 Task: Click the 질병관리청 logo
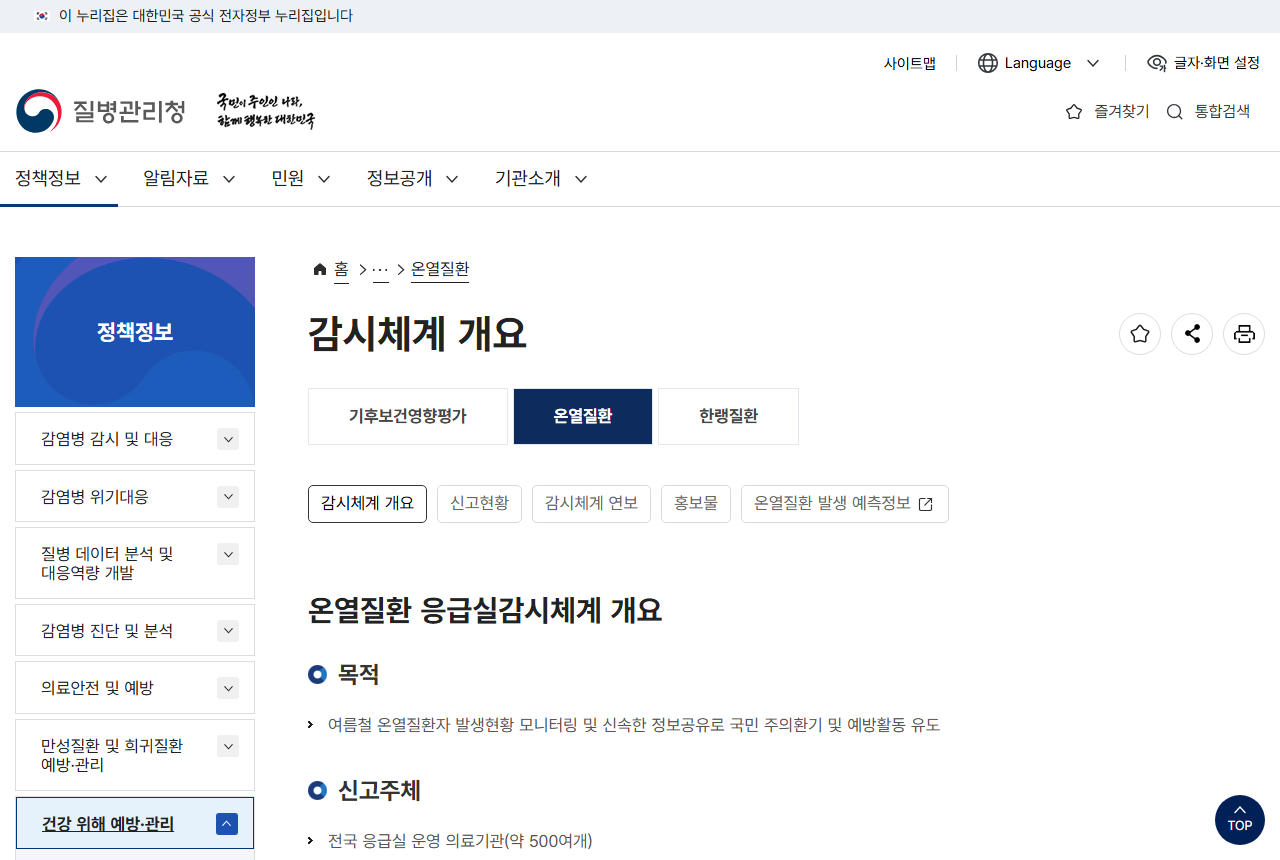101,111
